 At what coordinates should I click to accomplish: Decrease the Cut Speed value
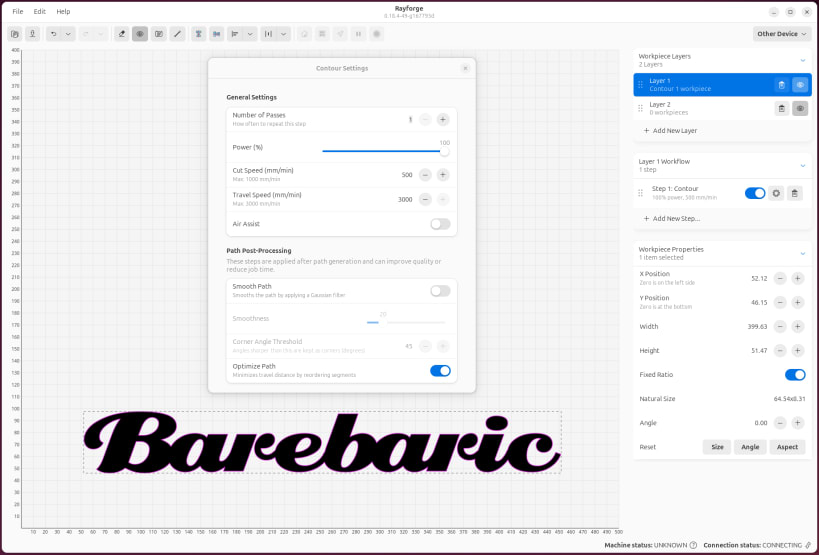point(425,175)
